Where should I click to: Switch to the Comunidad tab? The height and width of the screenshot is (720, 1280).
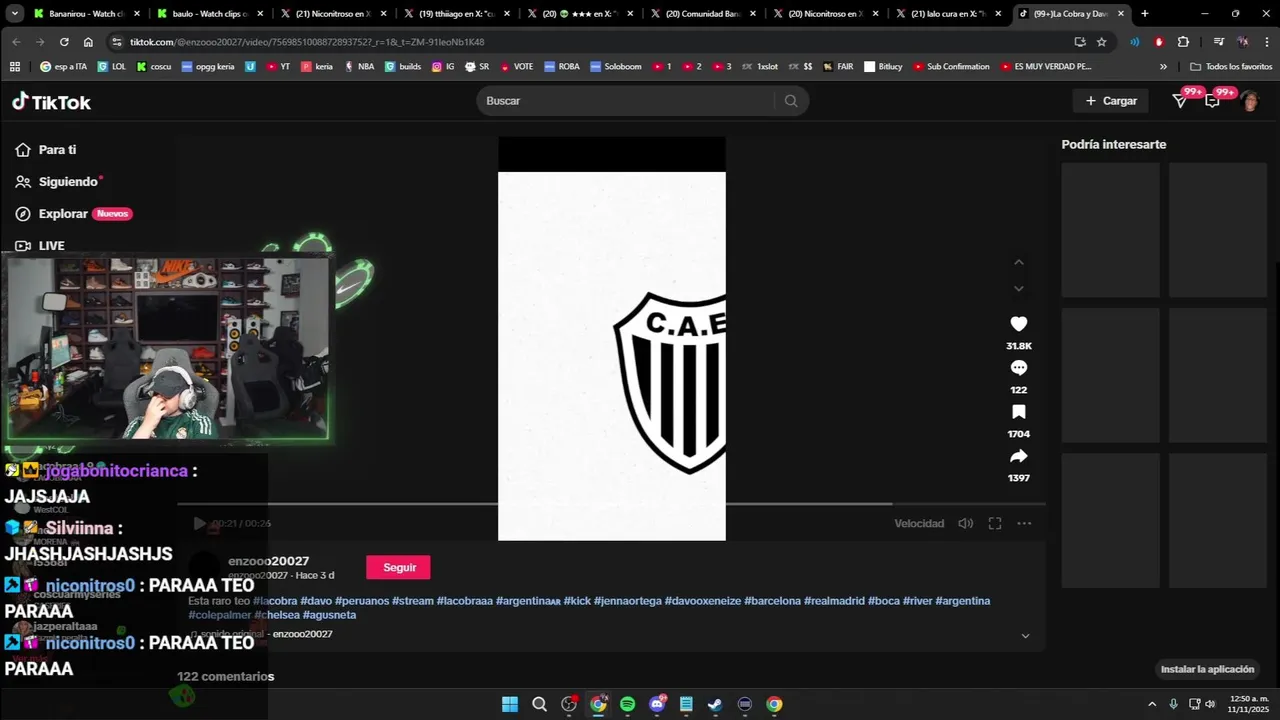coord(701,14)
